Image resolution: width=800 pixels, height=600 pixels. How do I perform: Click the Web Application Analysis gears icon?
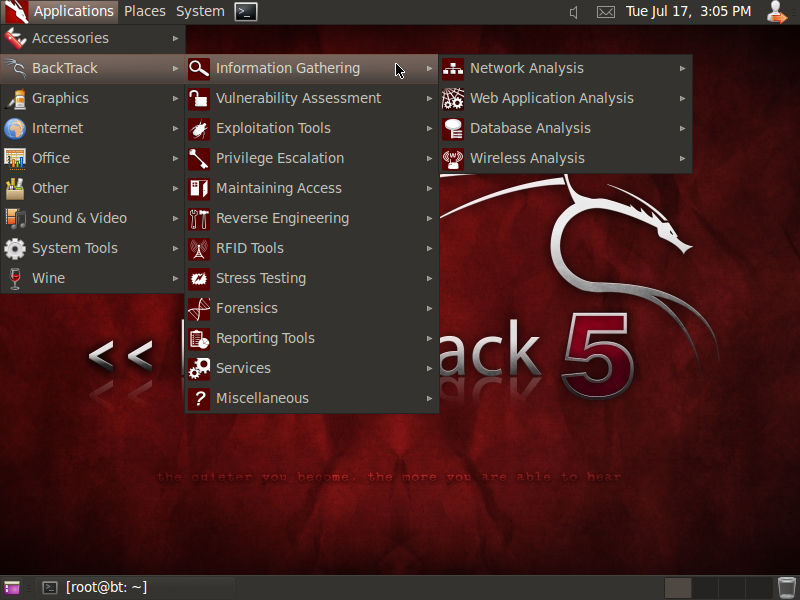click(453, 98)
